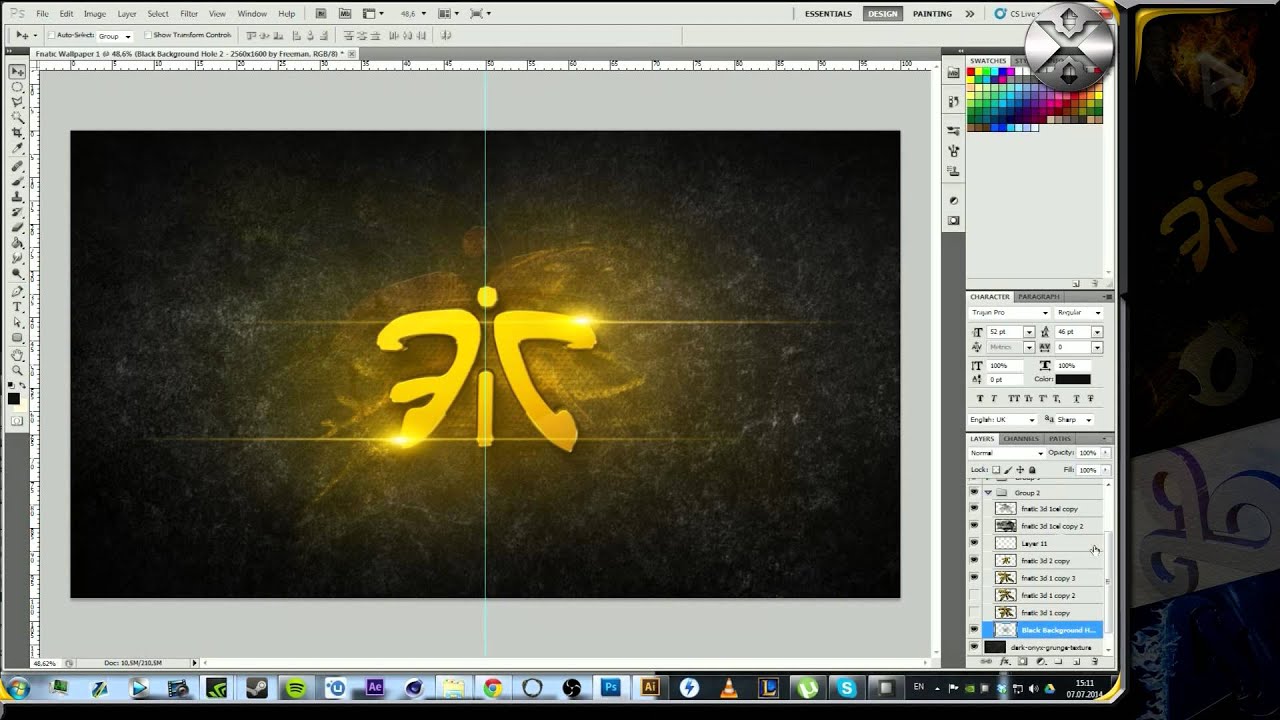This screenshot has width=1280, height=720.
Task: Apply Faux Bold in Character panel
Action: pyautogui.click(x=980, y=399)
